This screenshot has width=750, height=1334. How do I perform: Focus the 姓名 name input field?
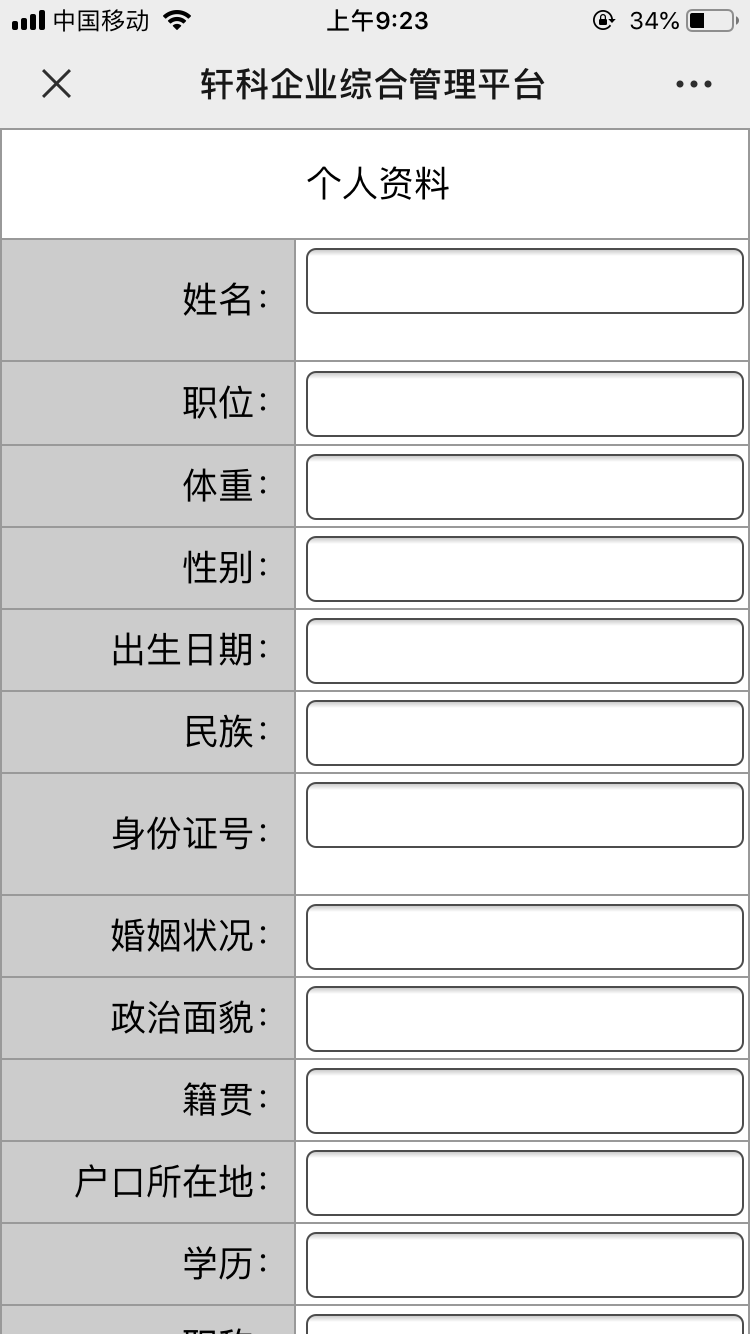tap(524, 281)
